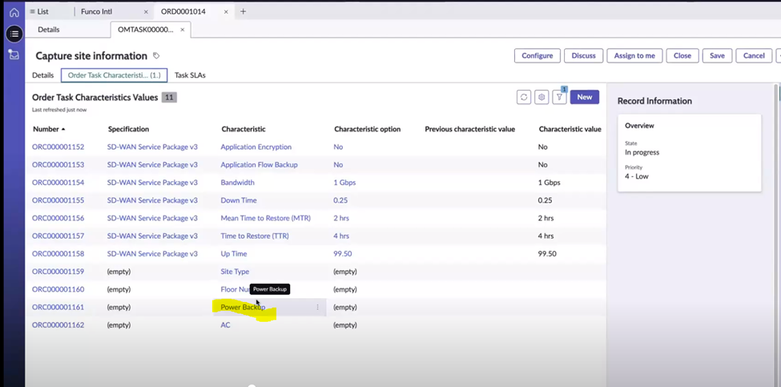Sort by Previous characteristic value column
The image size is (781, 387).
pos(470,129)
